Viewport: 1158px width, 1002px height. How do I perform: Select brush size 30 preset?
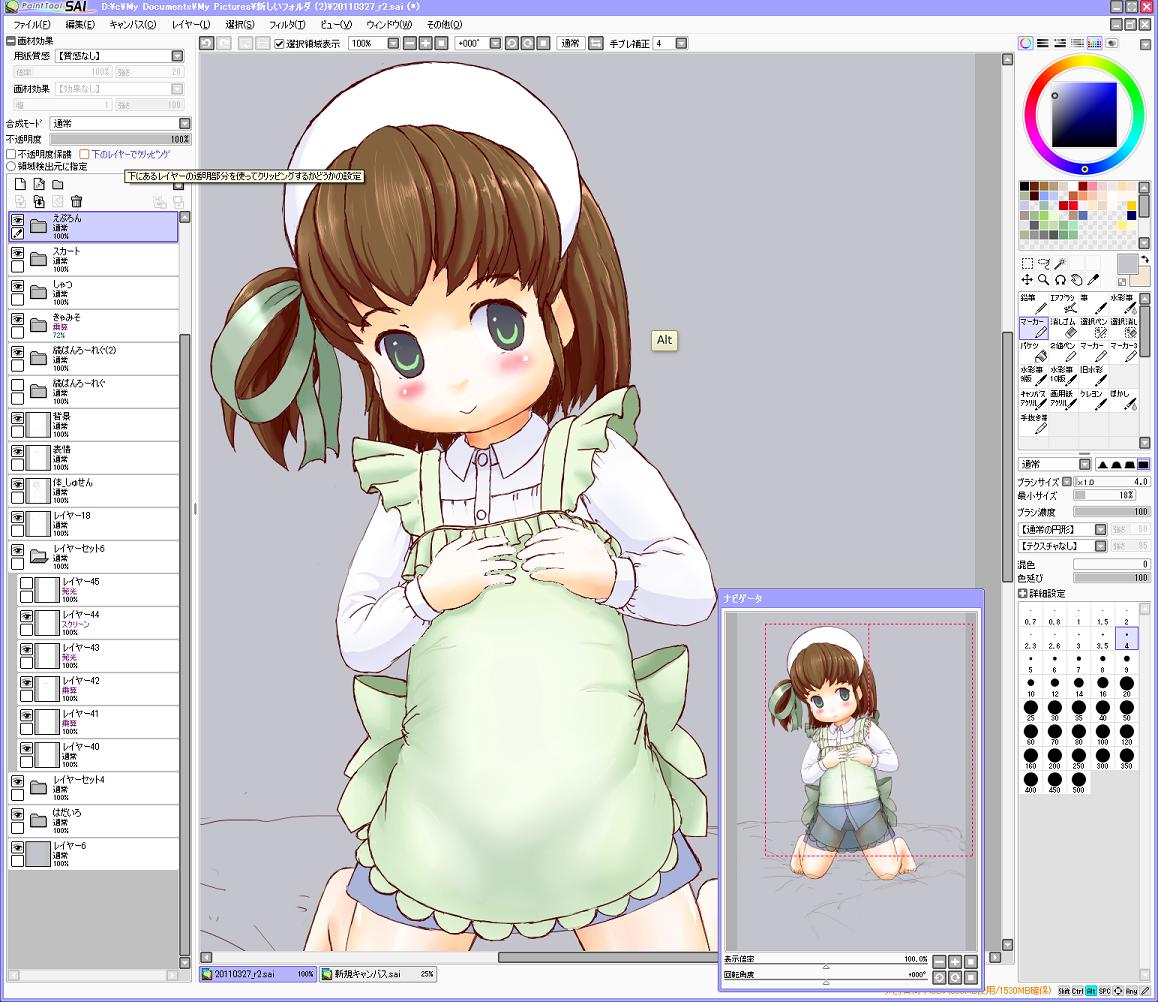(1055, 711)
